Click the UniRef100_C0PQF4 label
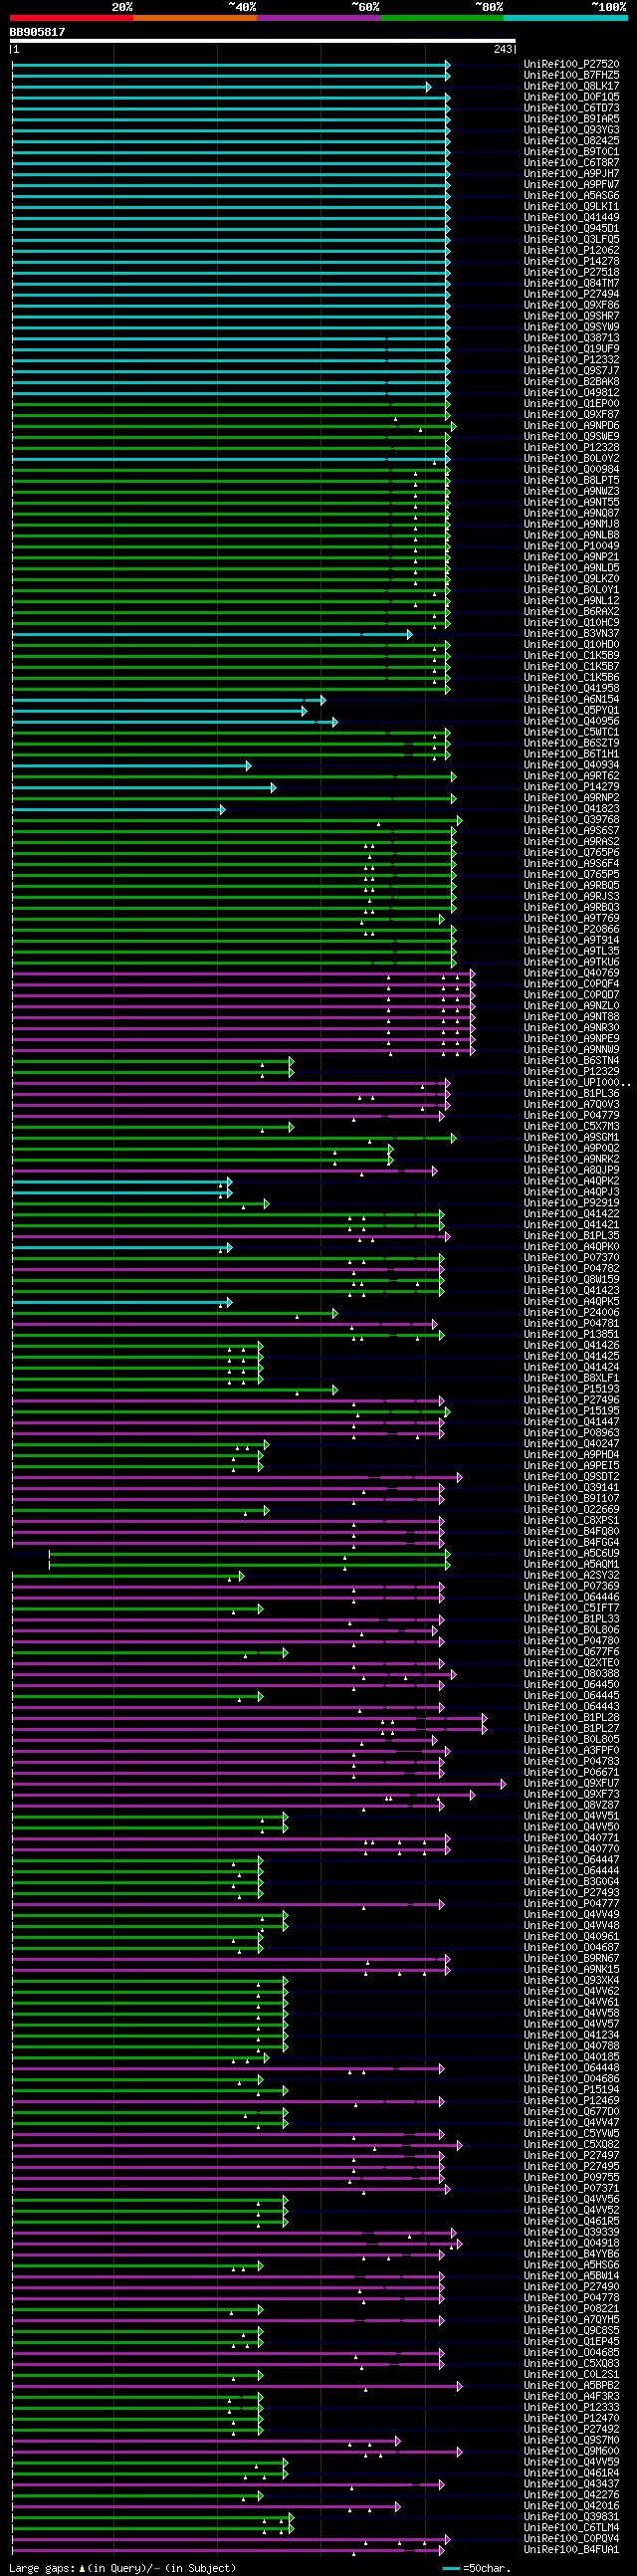The width and height of the screenshot is (637, 2576). tap(571, 985)
